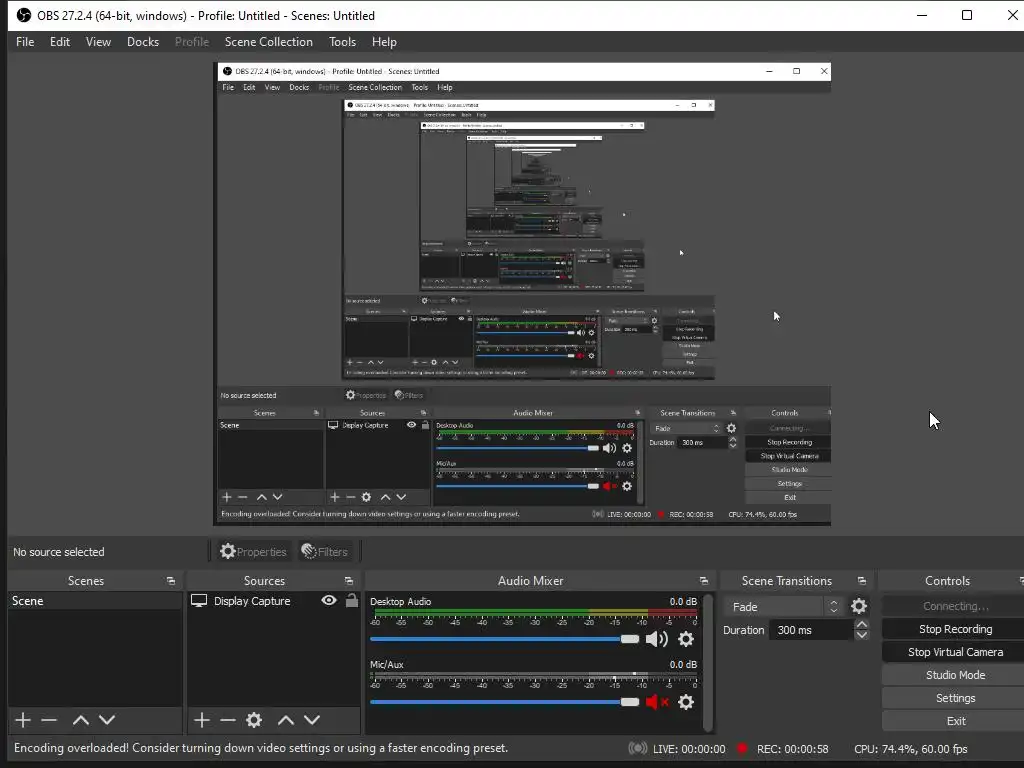Add a new source with plus
This screenshot has height=768, width=1024.
pyautogui.click(x=202, y=720)
